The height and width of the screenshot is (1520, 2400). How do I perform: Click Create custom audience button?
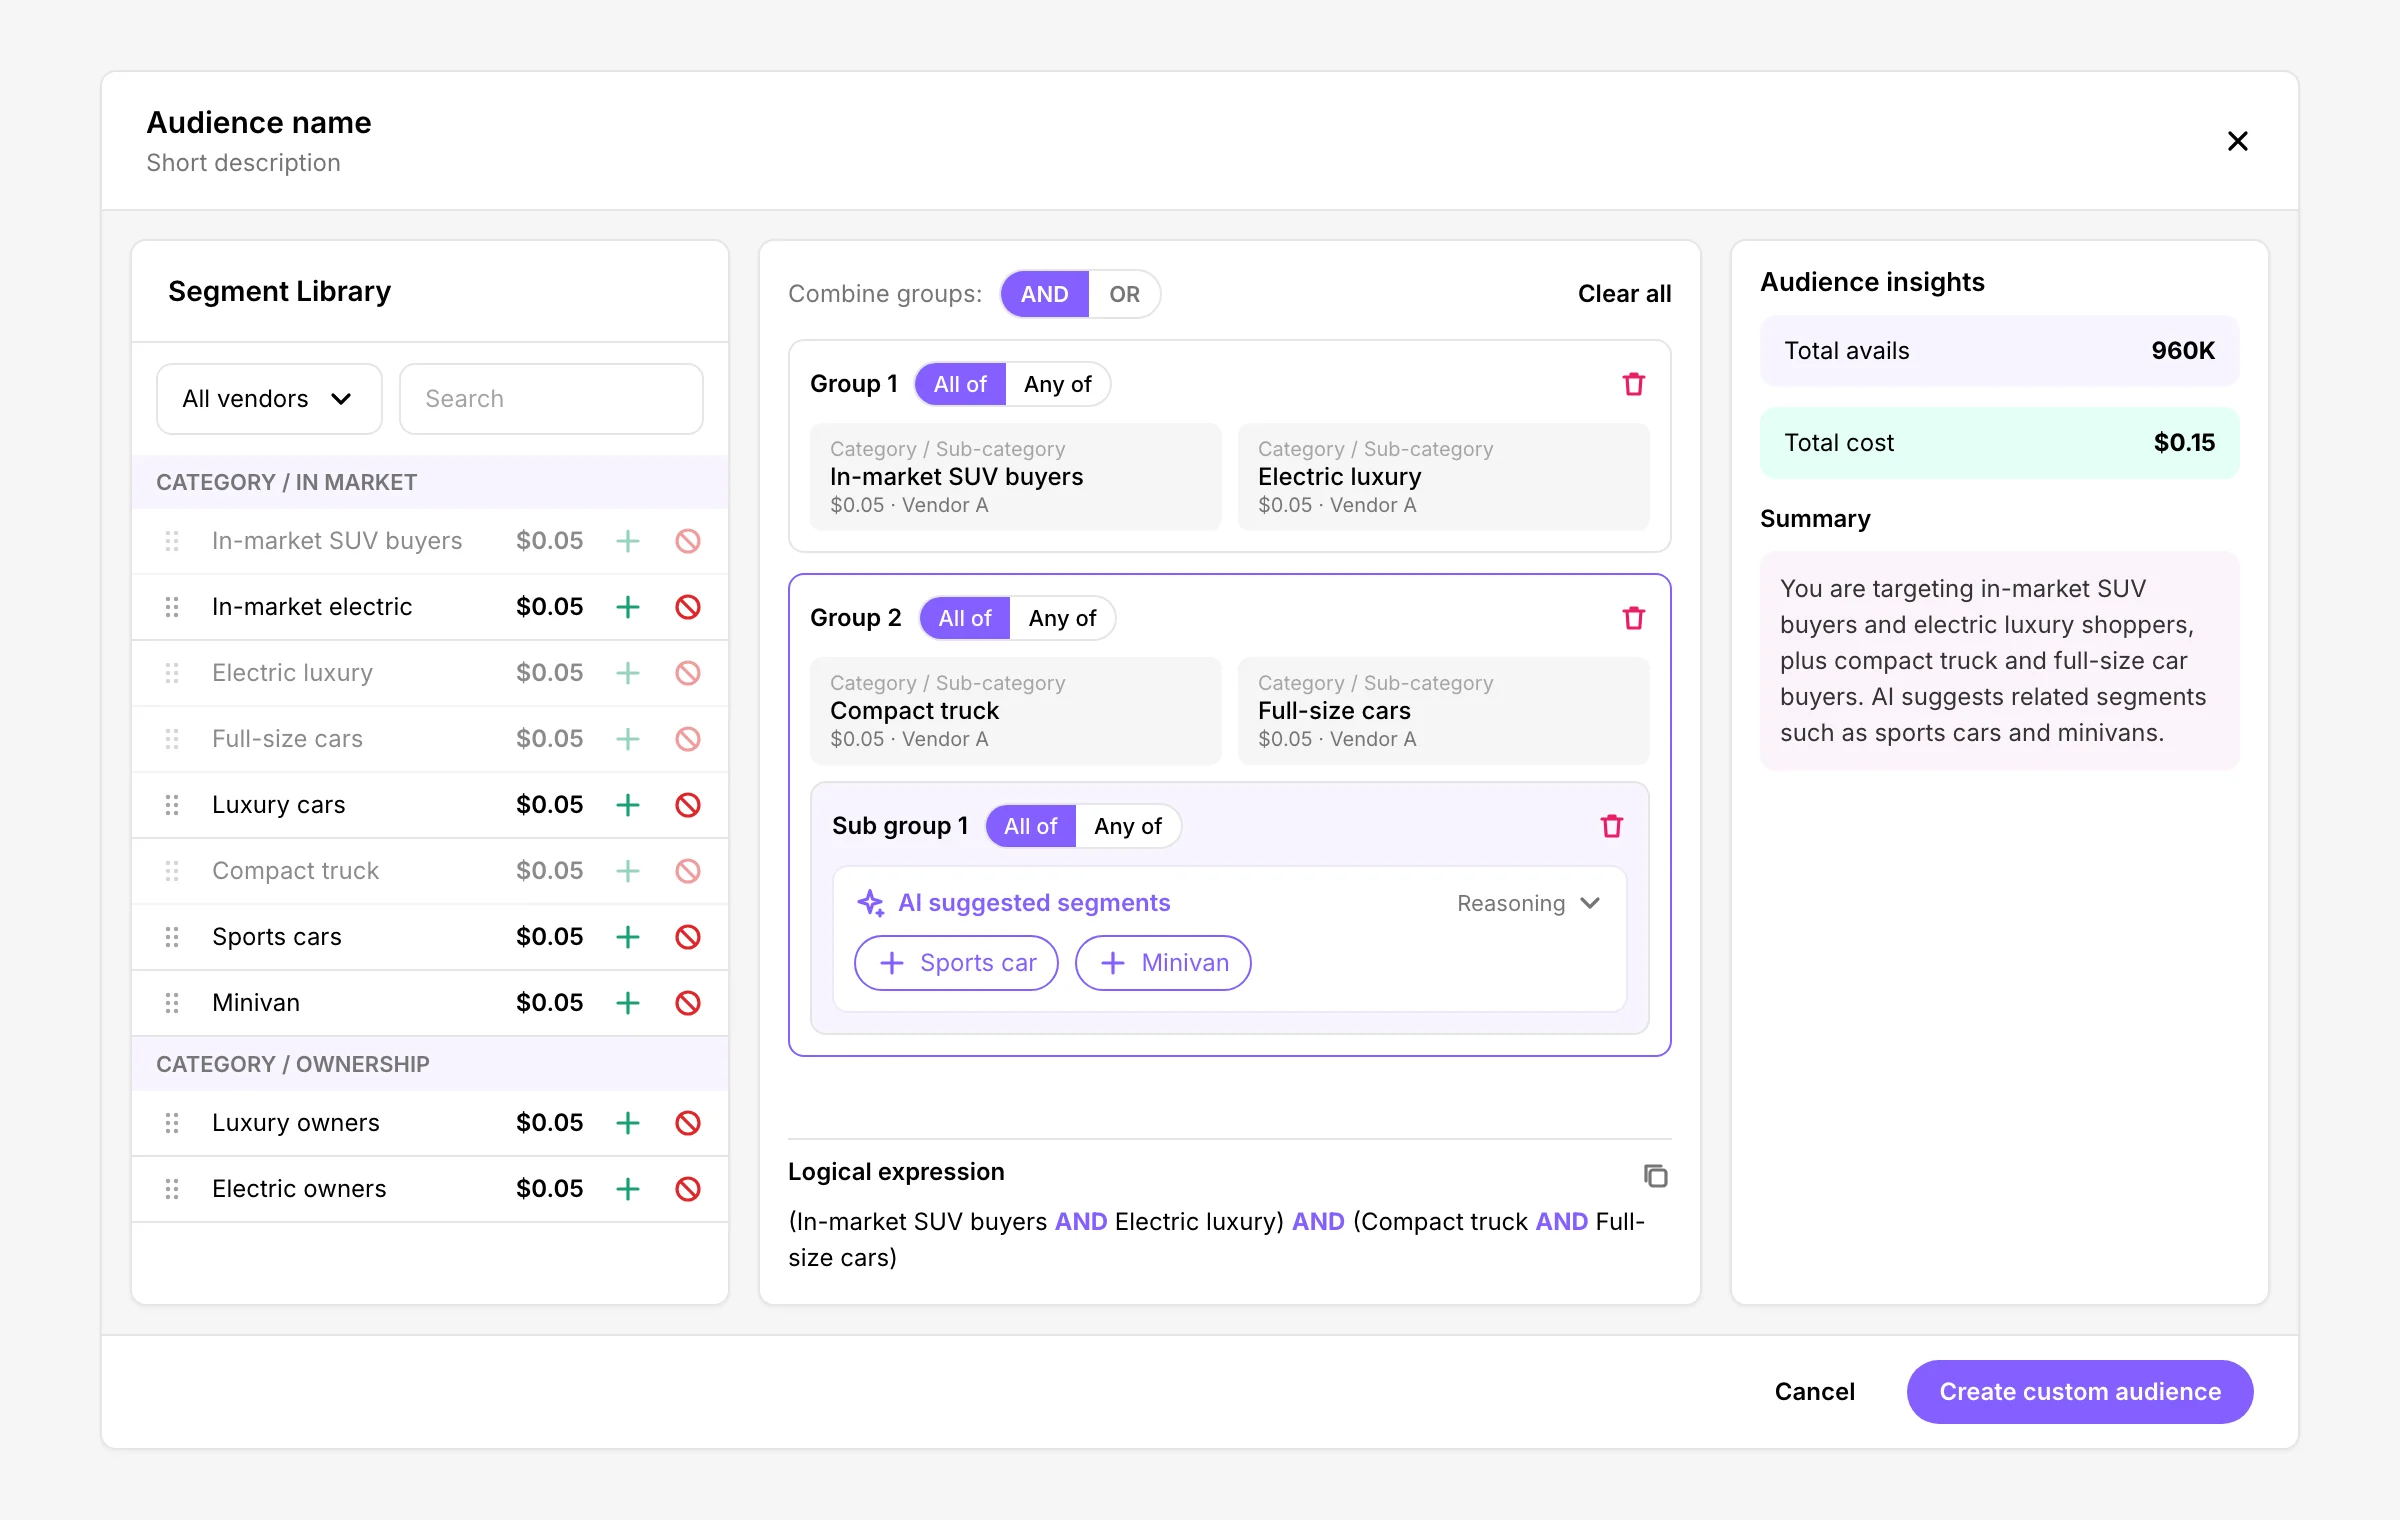2080,1392
